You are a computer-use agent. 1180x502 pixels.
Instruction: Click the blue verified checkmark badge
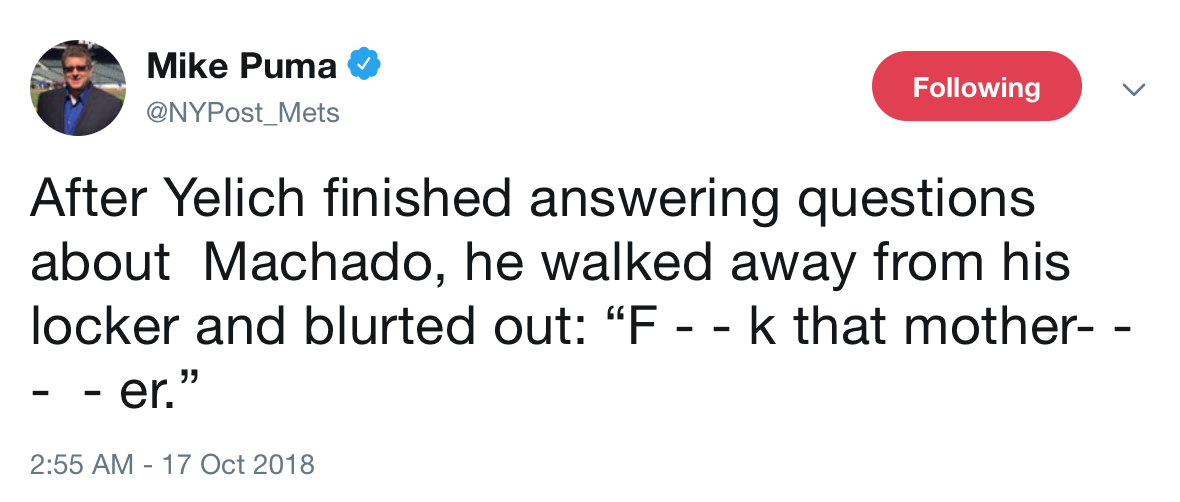tap(363, 66)
